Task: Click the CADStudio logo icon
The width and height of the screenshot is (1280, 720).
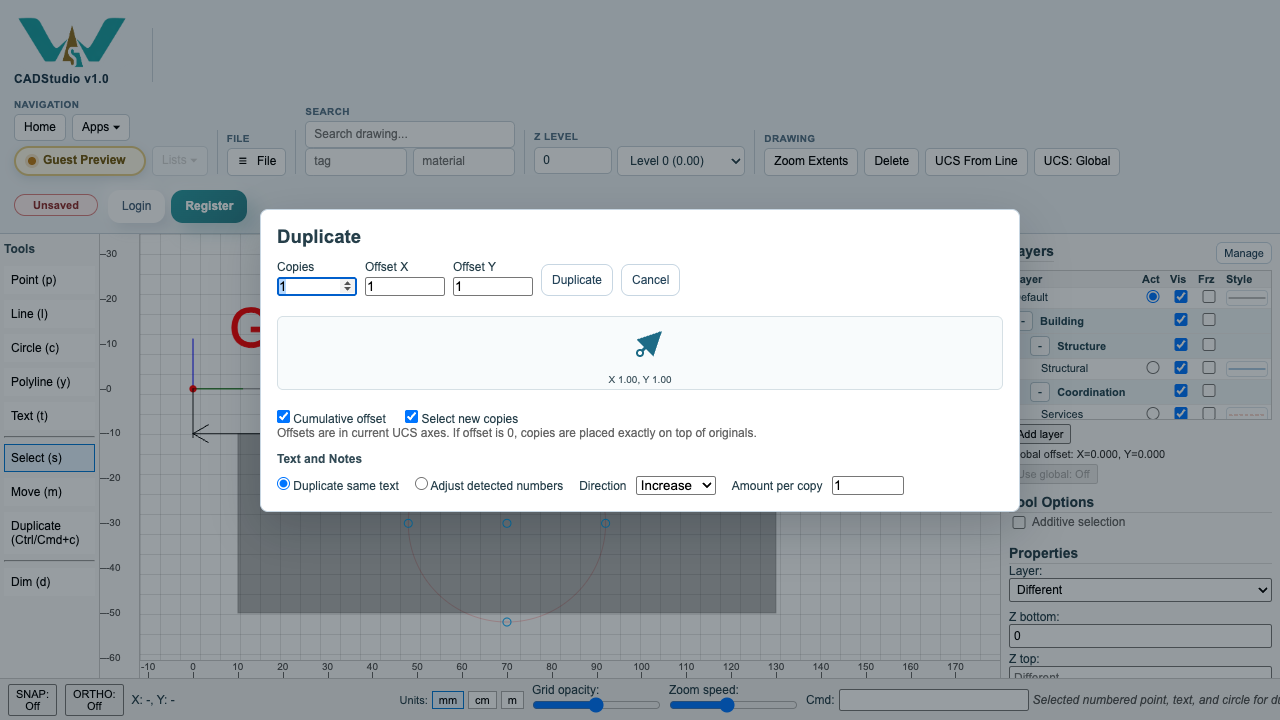Action: point(72,42)
